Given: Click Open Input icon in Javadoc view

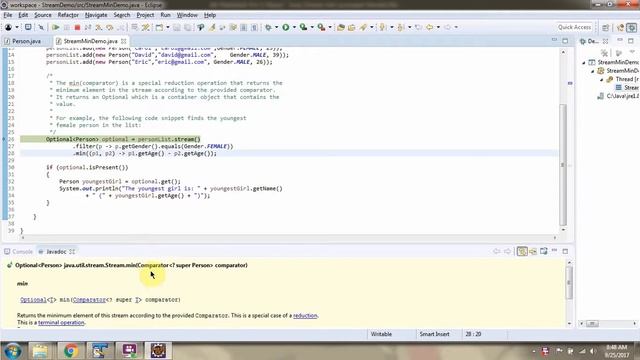Looking at the screenshot, I should pyautogui.click(x=533, y=251).
